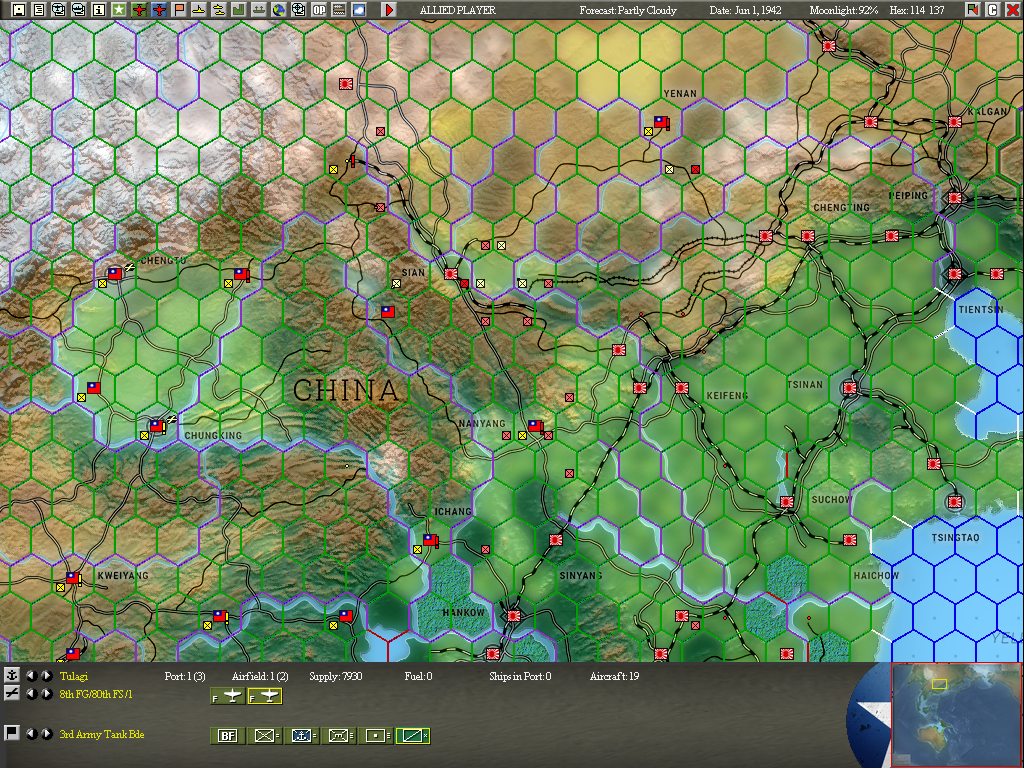Click the Chinese flag base at Chungking
This screenshot has width=1024, height=768.
coord(156,426)
